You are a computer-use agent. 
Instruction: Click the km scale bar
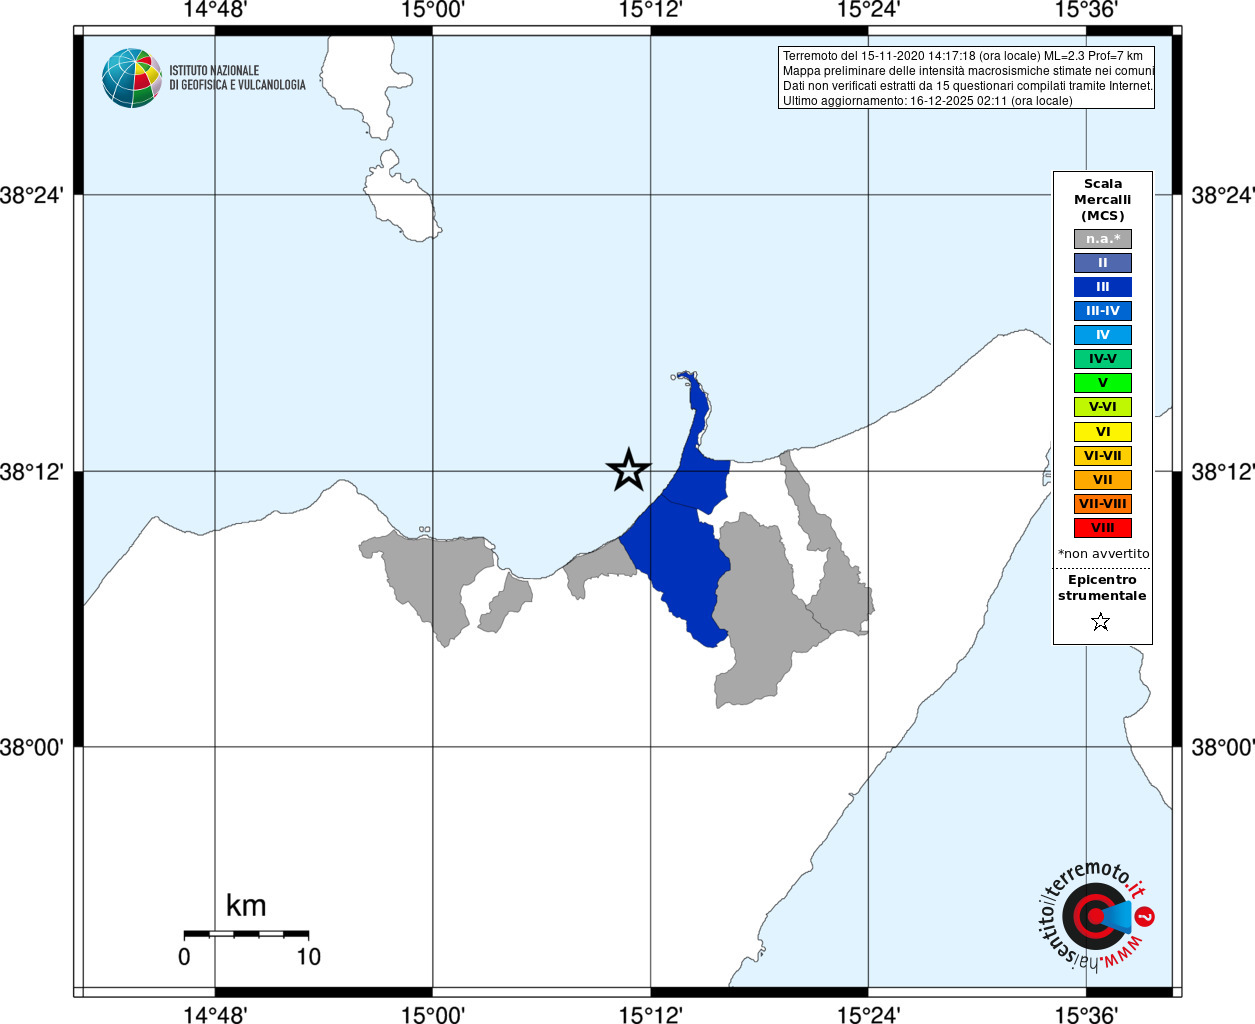pyautogui.click(x=246, y=933)
